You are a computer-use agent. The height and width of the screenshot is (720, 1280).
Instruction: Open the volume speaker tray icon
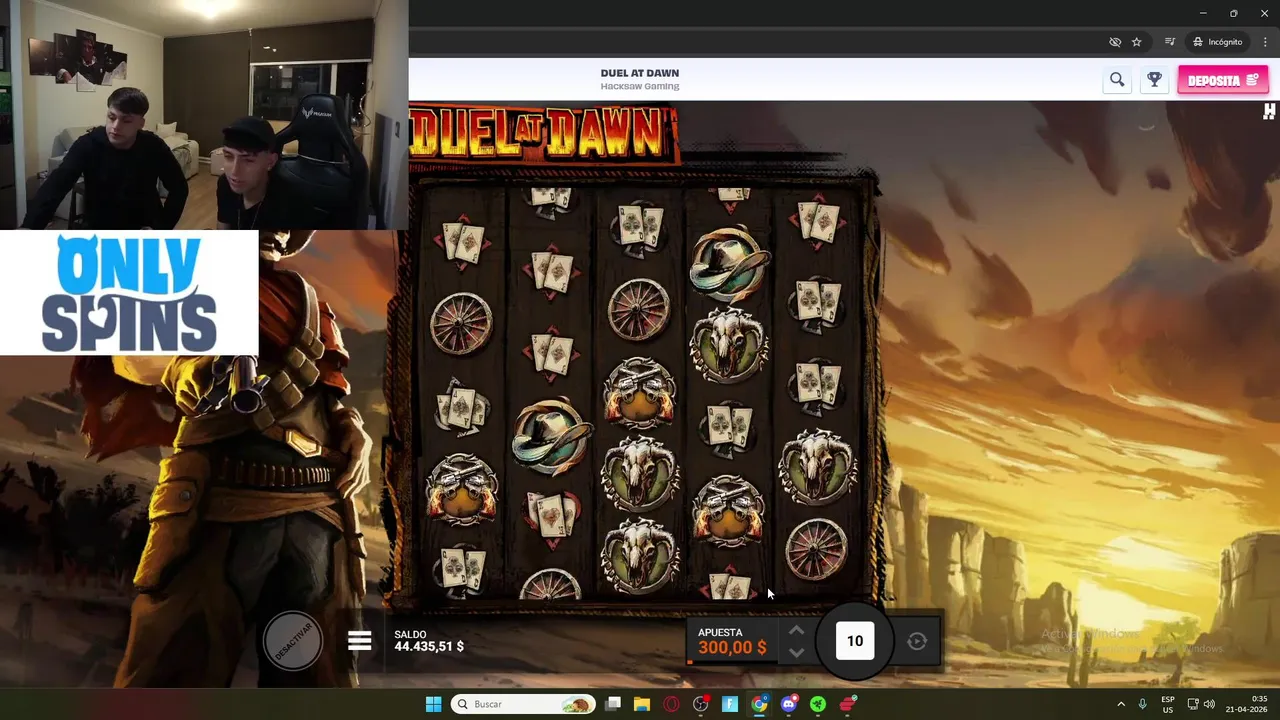tap(1209, 704)
